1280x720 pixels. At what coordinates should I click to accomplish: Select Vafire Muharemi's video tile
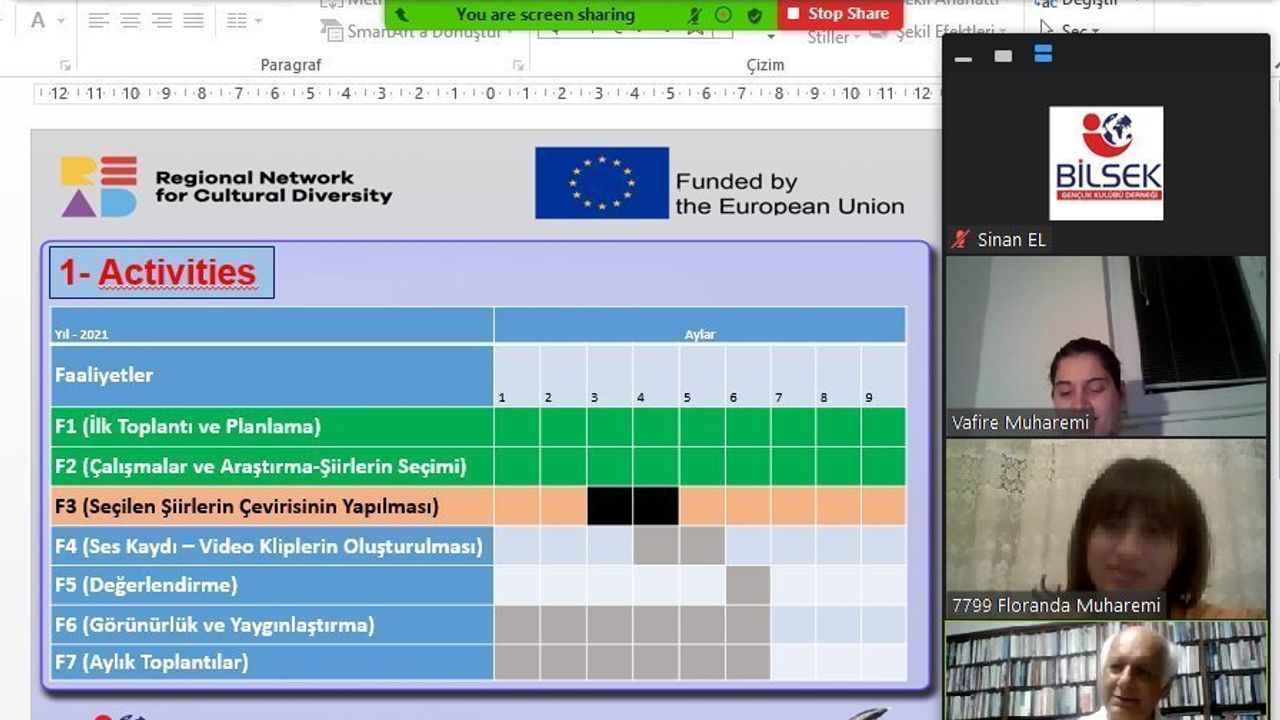click(1106, 346)
